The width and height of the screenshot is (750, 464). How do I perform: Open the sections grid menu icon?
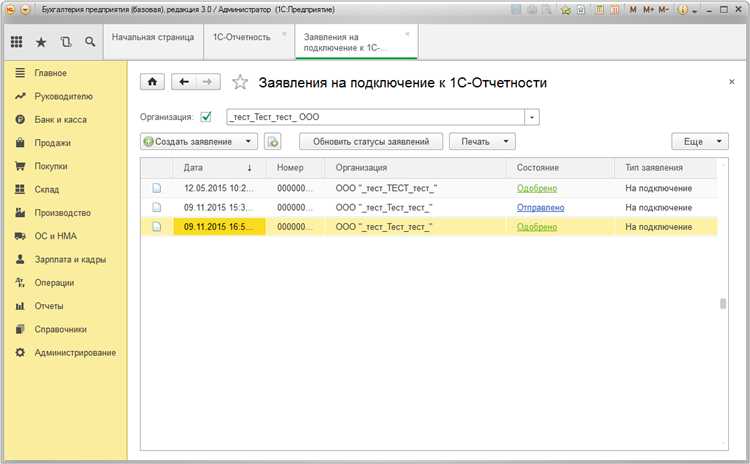coord(17,42)
